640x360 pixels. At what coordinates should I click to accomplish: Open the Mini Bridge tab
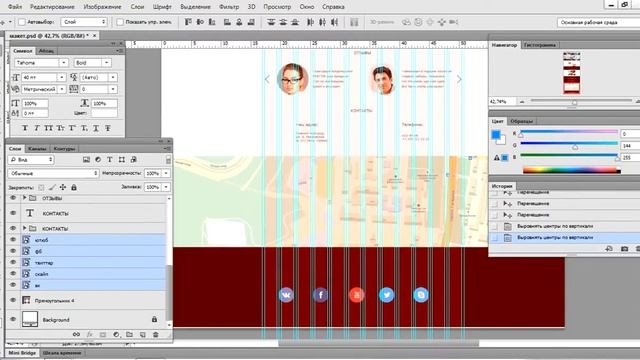[x=22, y=353]
